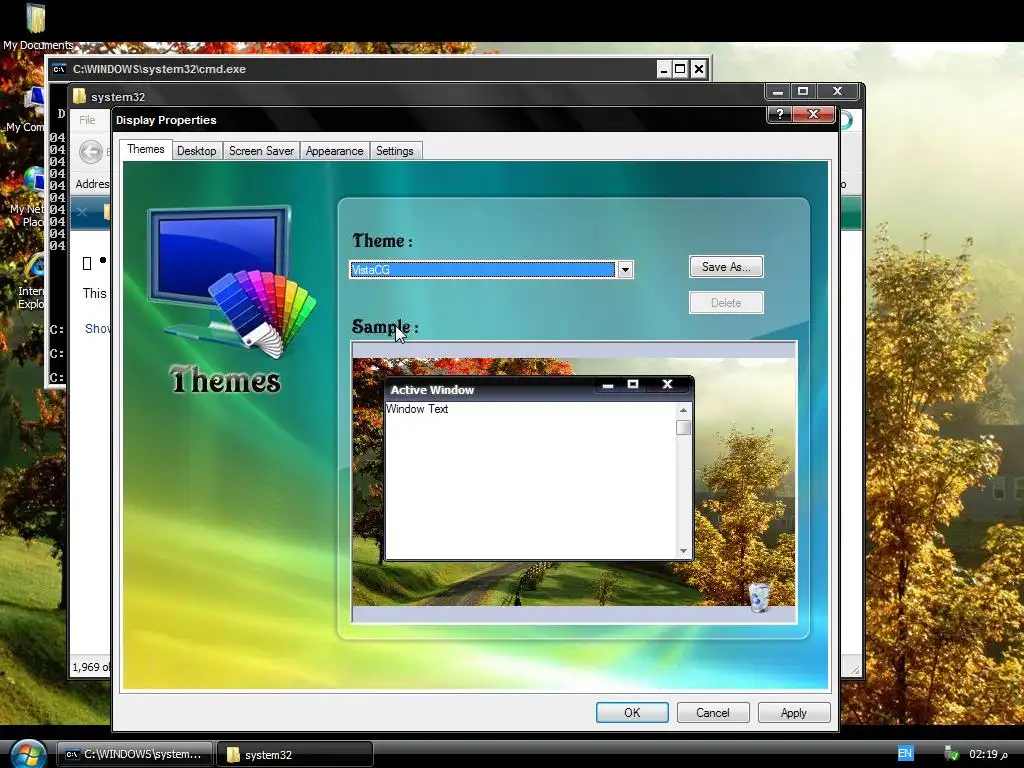Switch to the Desktop tab
The width and height of the screenshot is (1024, 768).
click(x=196, y=151)
